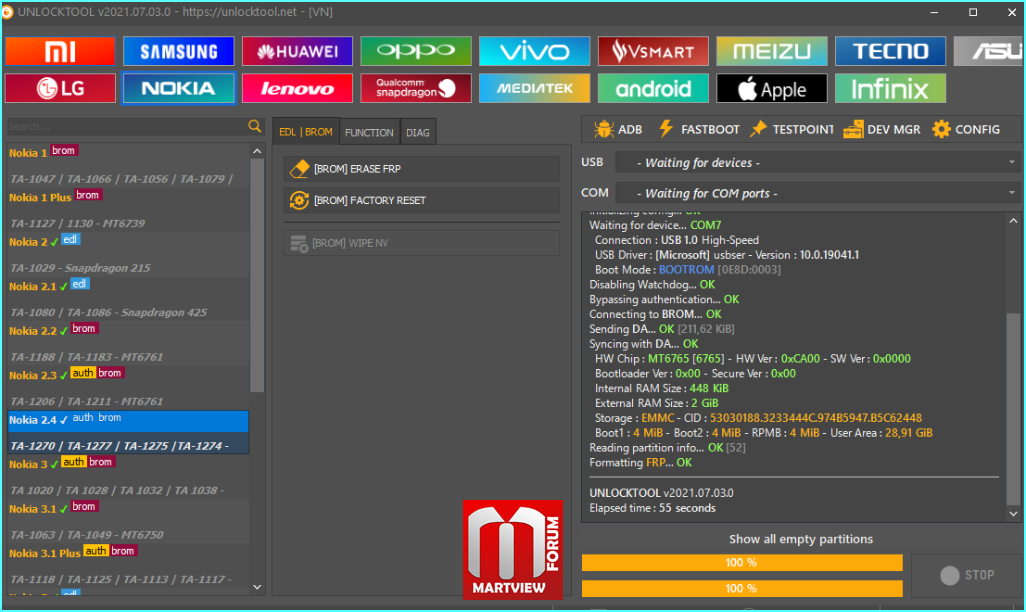Switch to the DIAG tab
The image size is (1026, 612).
coord(417,132)
